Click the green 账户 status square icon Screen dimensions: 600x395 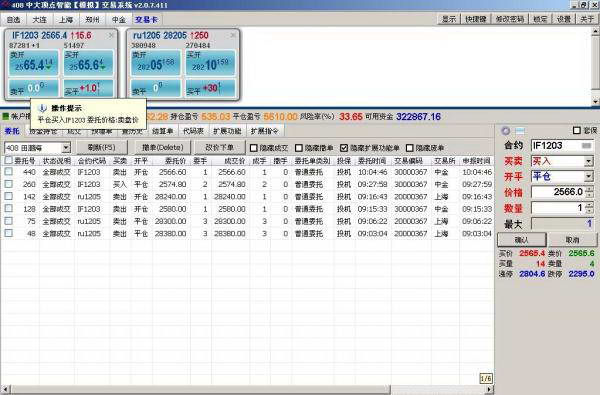click(x=5, y=116)
